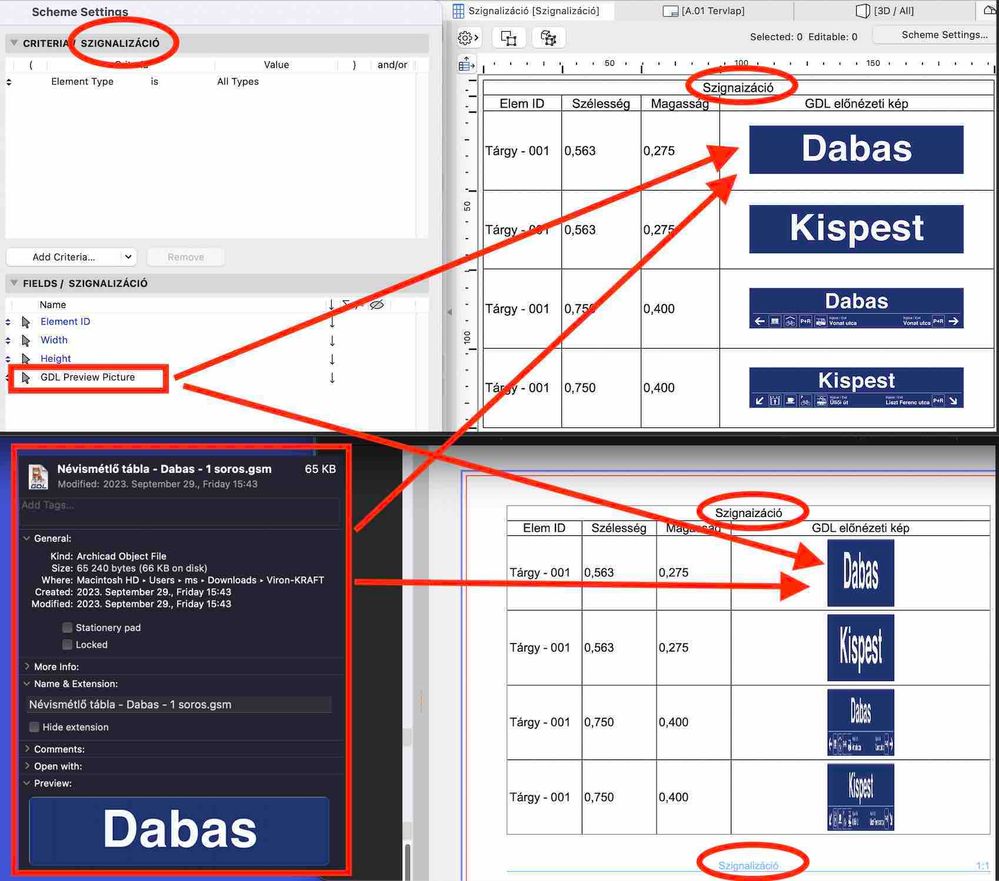Click the 1:1 scale label on layout

(x=982, y=866)
